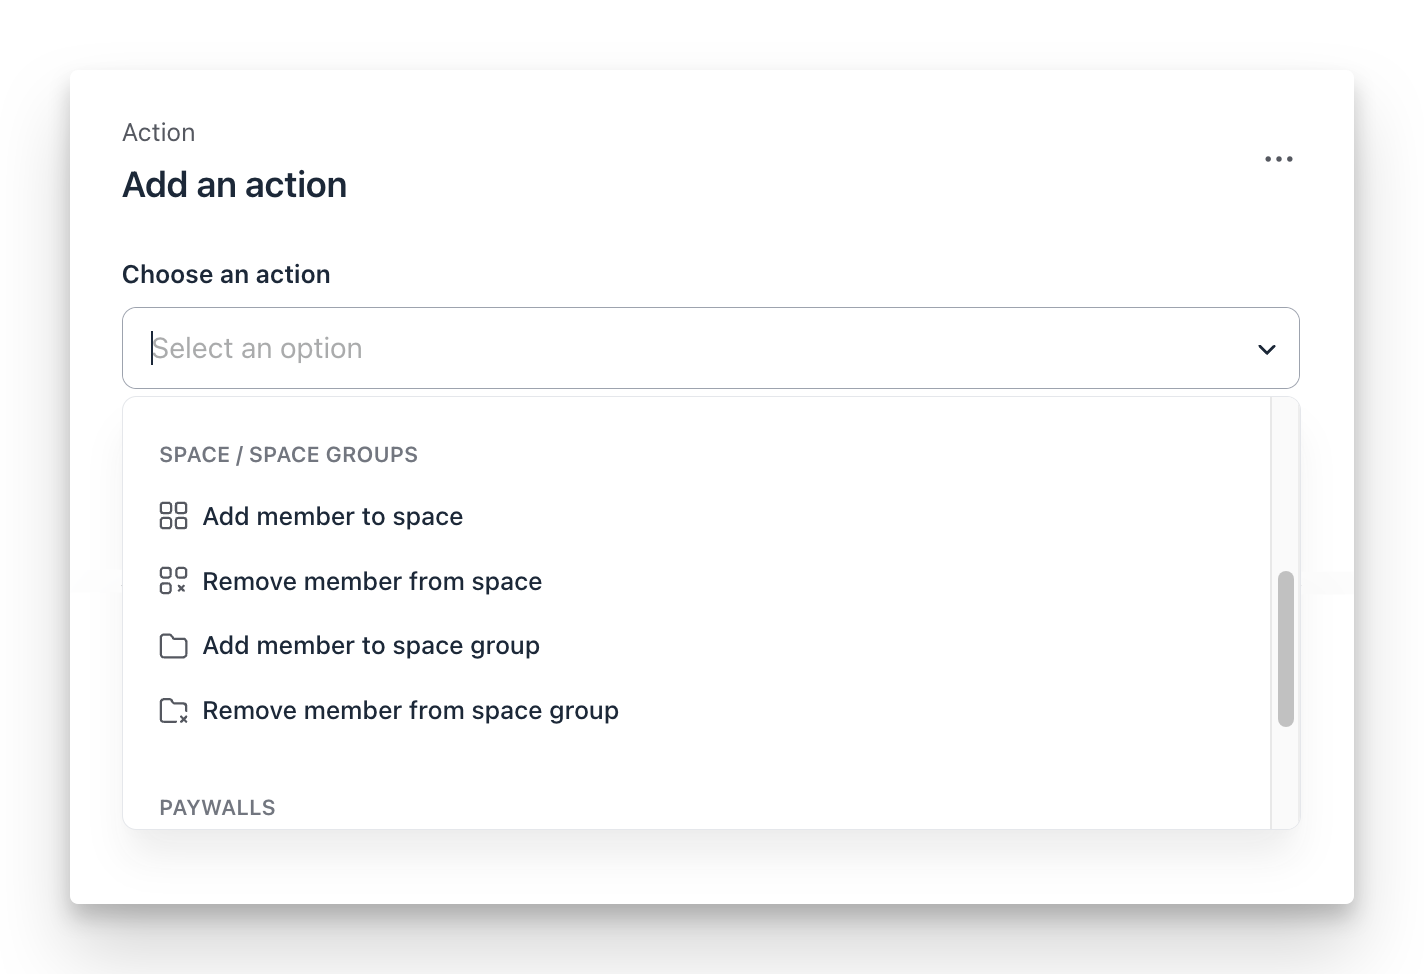Click the folder icon beside Add member to space group
The width and height of the screenshot is (1424, 974).
pos(173,645)
